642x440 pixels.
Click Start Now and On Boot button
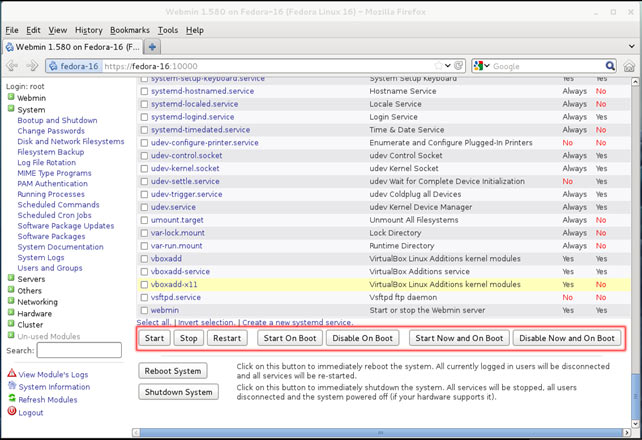(x=459, y=338)
